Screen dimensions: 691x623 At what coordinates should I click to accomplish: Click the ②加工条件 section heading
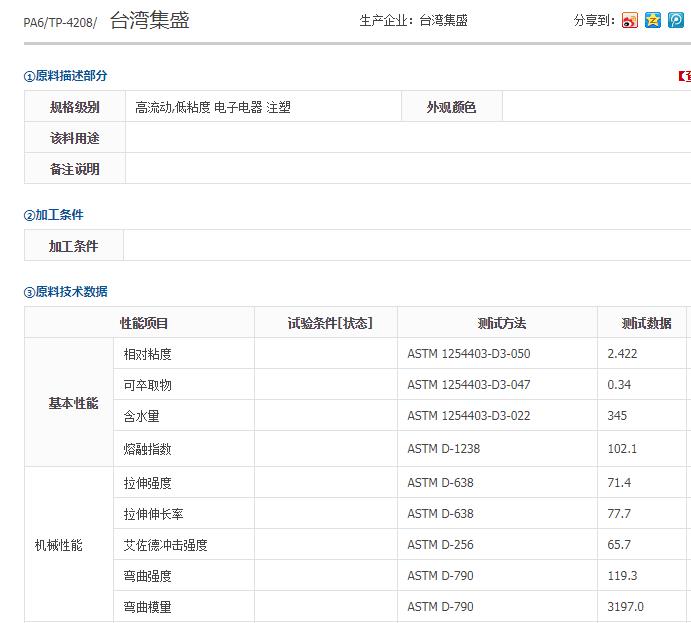click(x=53, y=215)
